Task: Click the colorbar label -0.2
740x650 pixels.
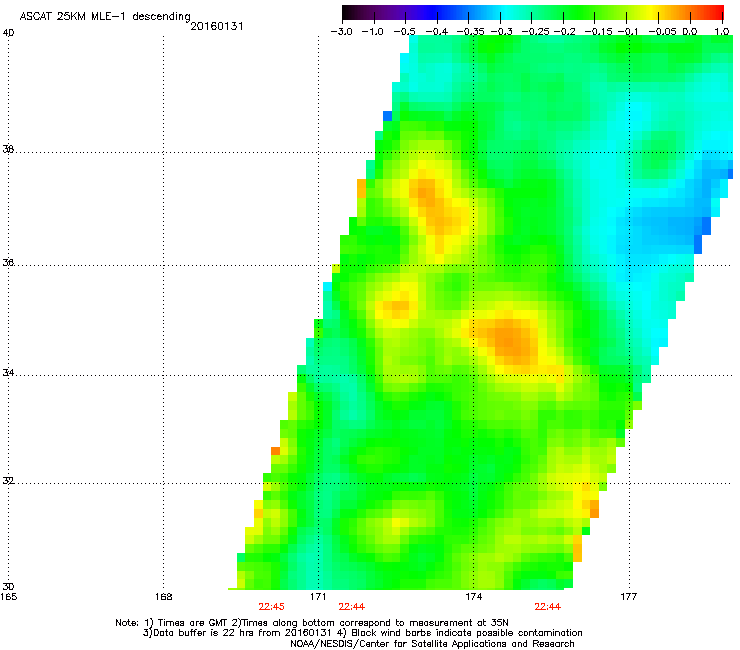Action: (x=564, y=32)
